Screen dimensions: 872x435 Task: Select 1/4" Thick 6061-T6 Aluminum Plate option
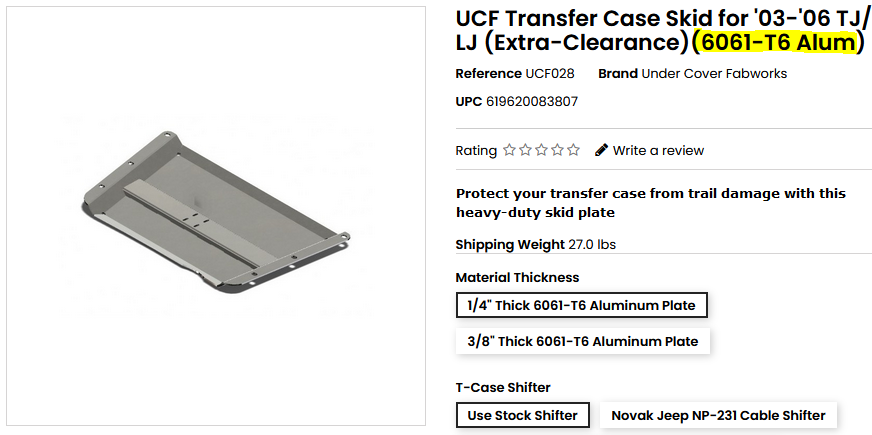point(582,304)
